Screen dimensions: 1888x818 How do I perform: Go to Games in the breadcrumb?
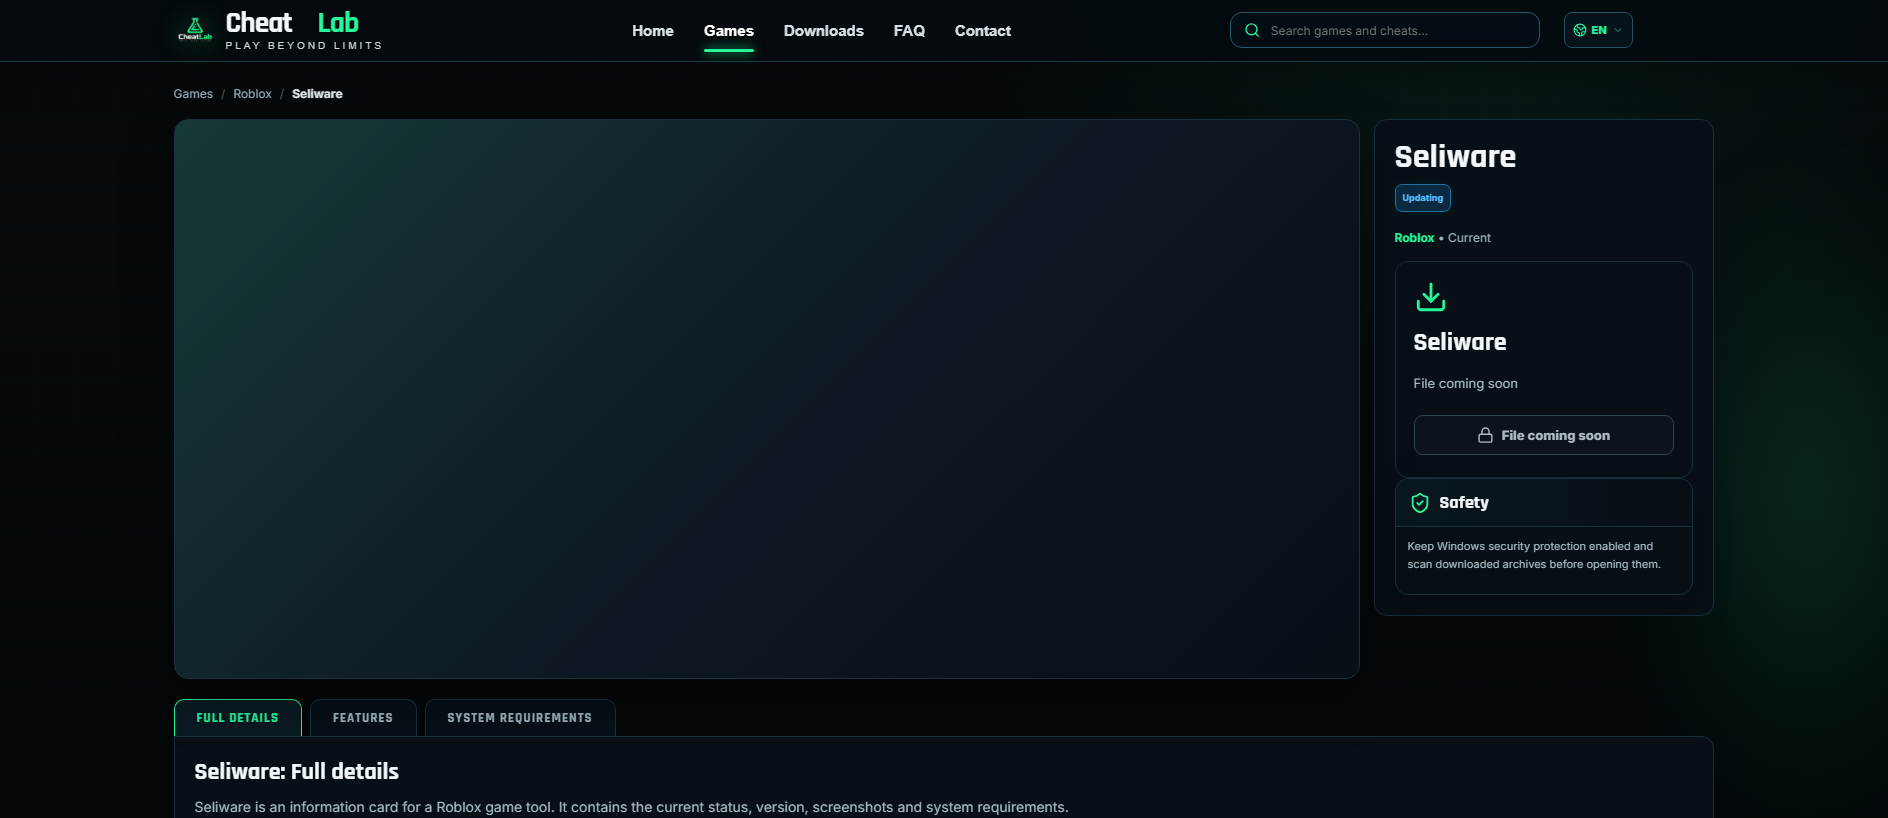193,94
